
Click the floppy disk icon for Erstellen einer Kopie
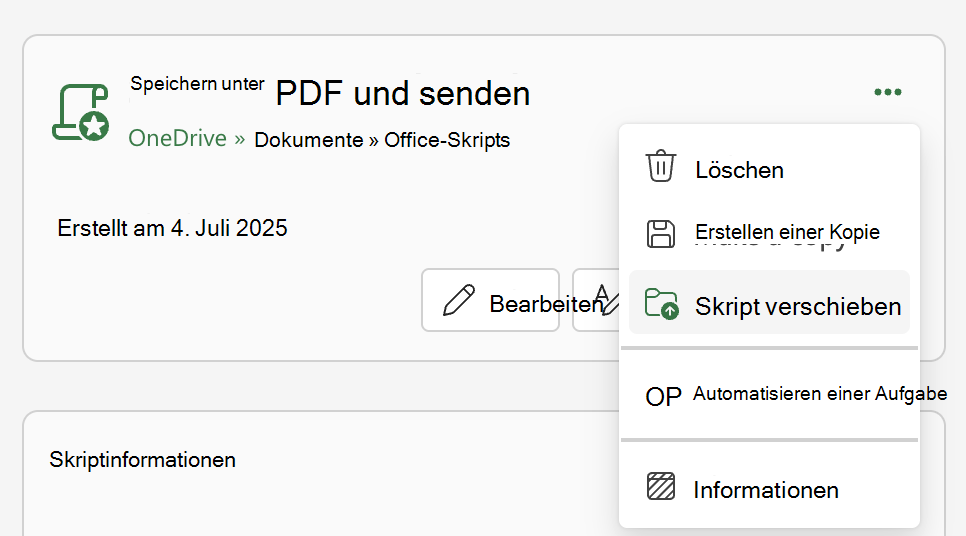[x=660, y=234]
